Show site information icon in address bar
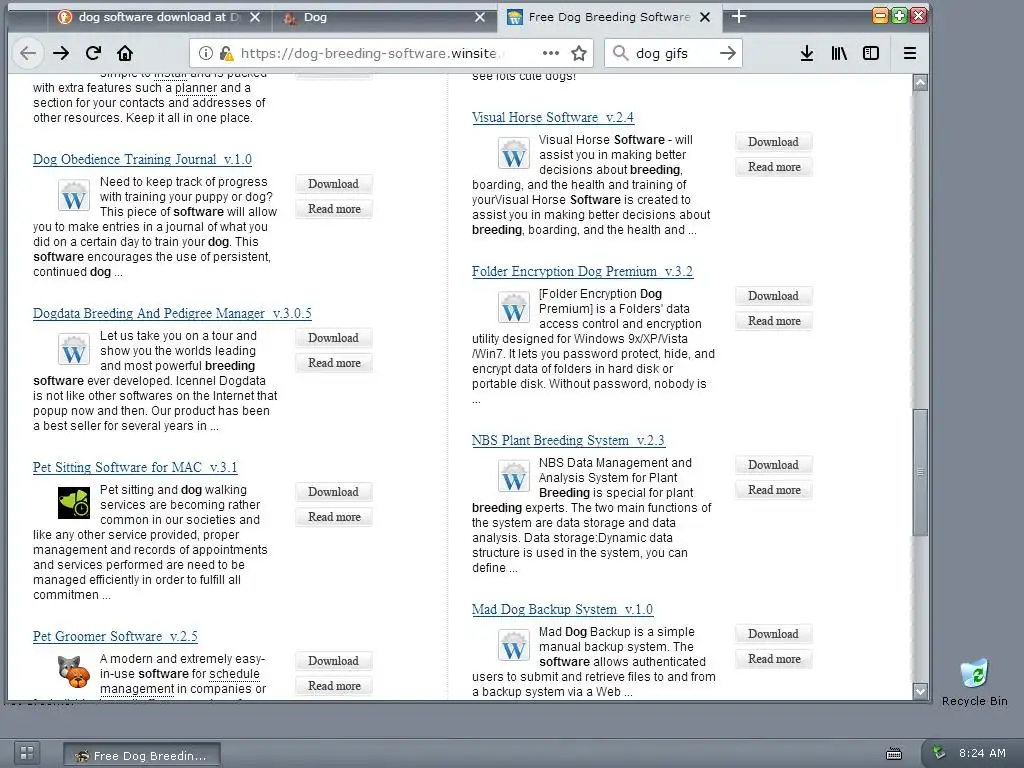 (205, 53)
